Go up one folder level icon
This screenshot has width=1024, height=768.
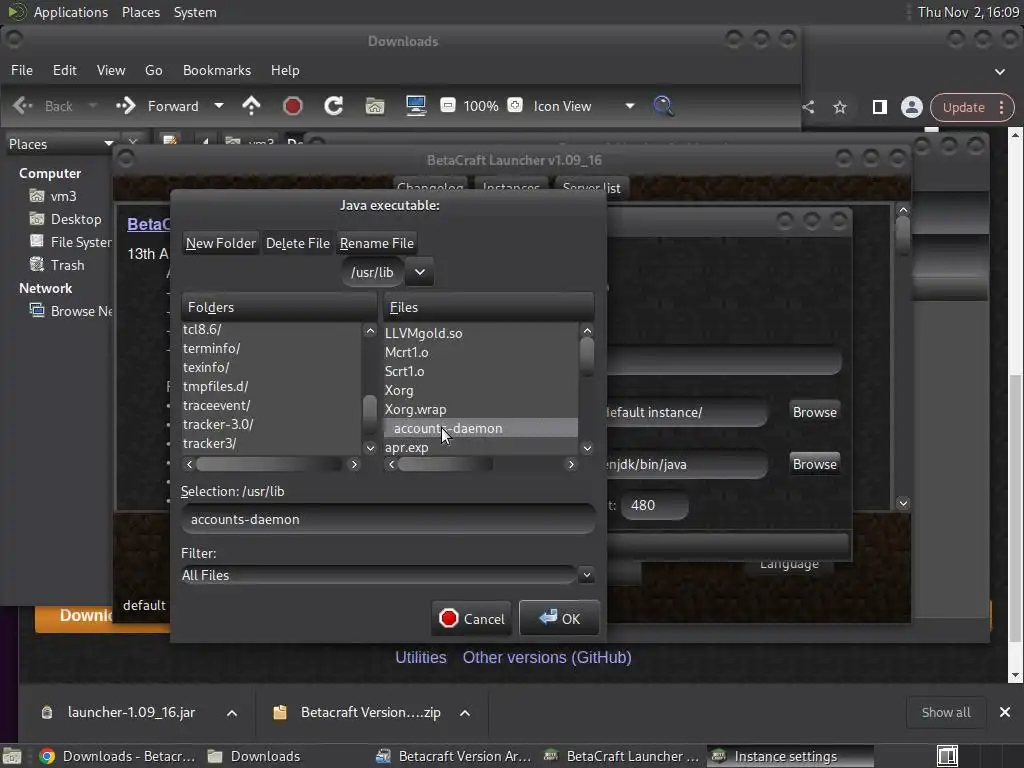coord(251,106)
